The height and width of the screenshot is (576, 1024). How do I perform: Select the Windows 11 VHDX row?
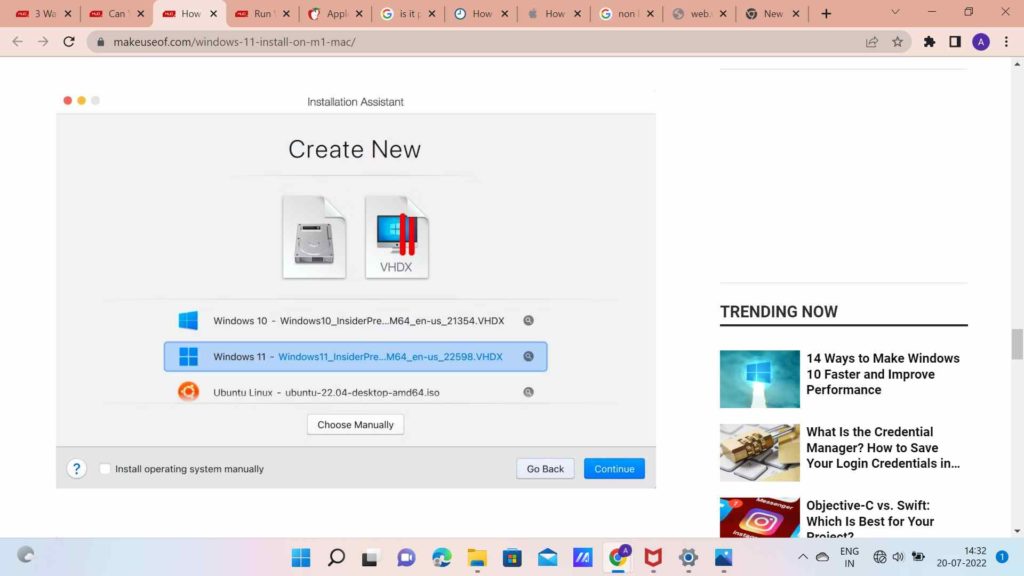[356, 357]
